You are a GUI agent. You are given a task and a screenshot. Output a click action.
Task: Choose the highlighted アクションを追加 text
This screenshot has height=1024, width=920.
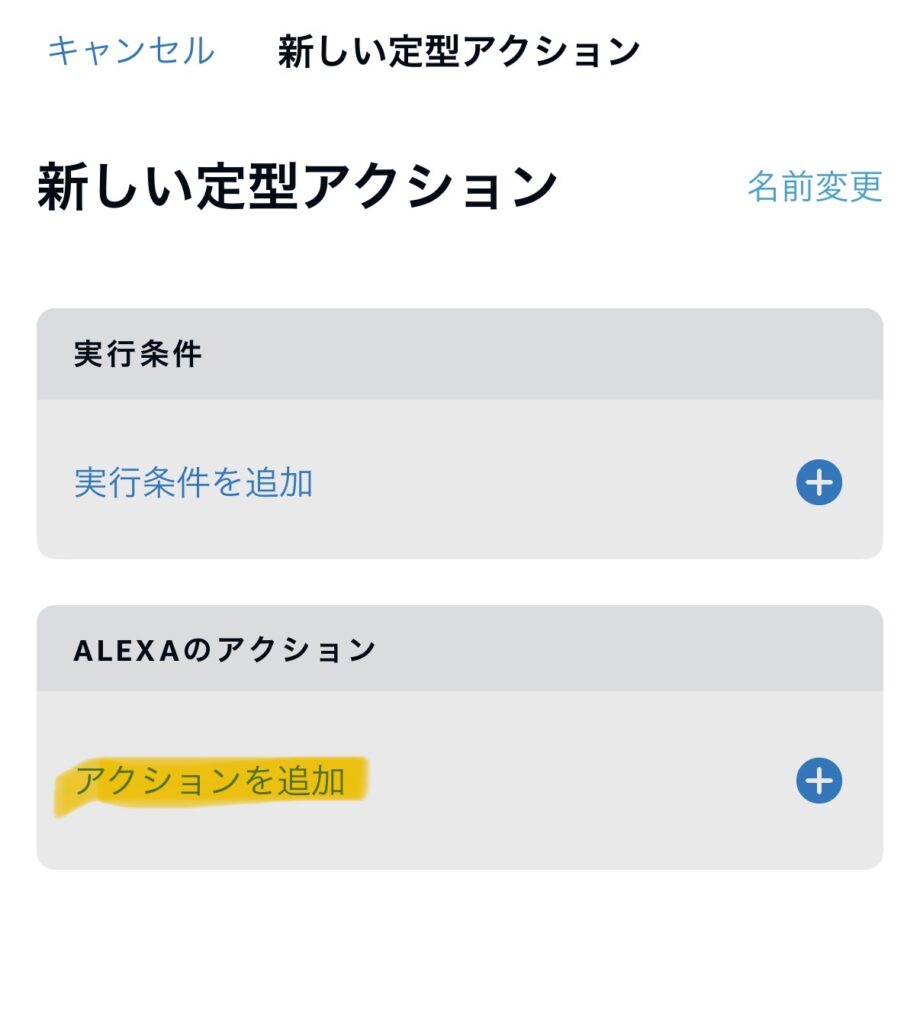tap(210, 781)
